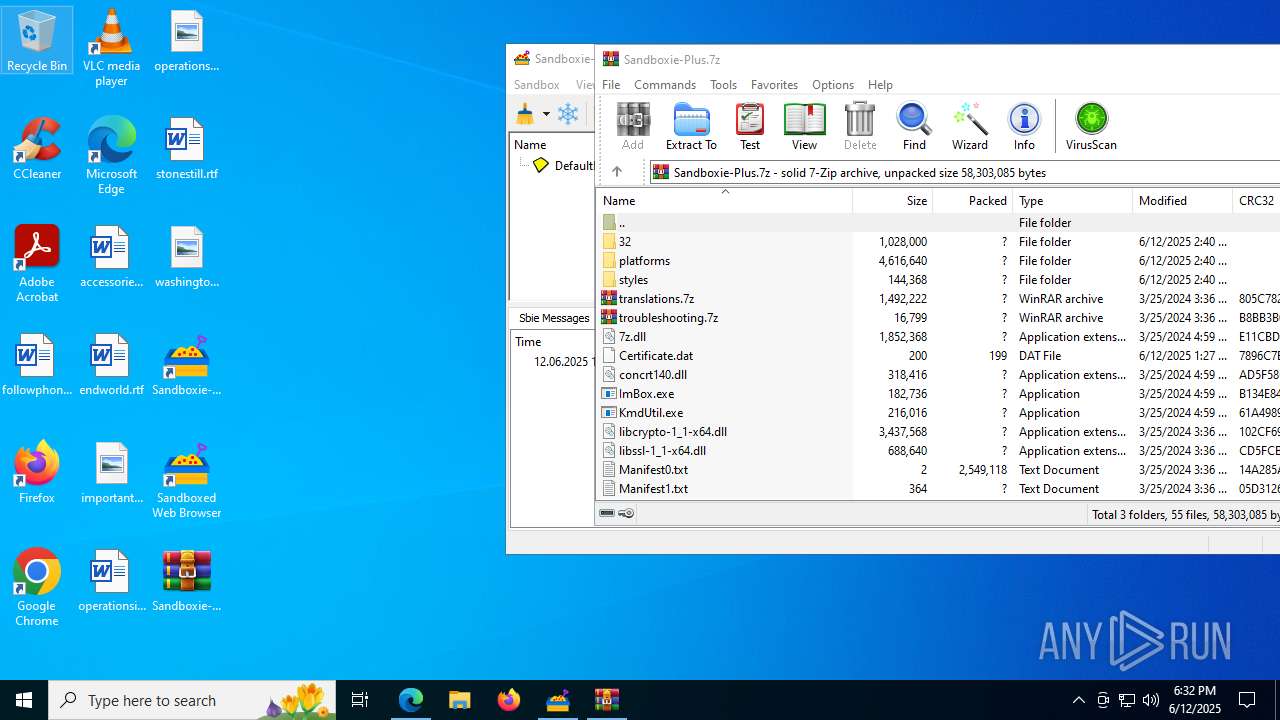1280x720 pixels.
Task: Open the Commands menu
Action: pyautogui.click(x=665, y=85)
